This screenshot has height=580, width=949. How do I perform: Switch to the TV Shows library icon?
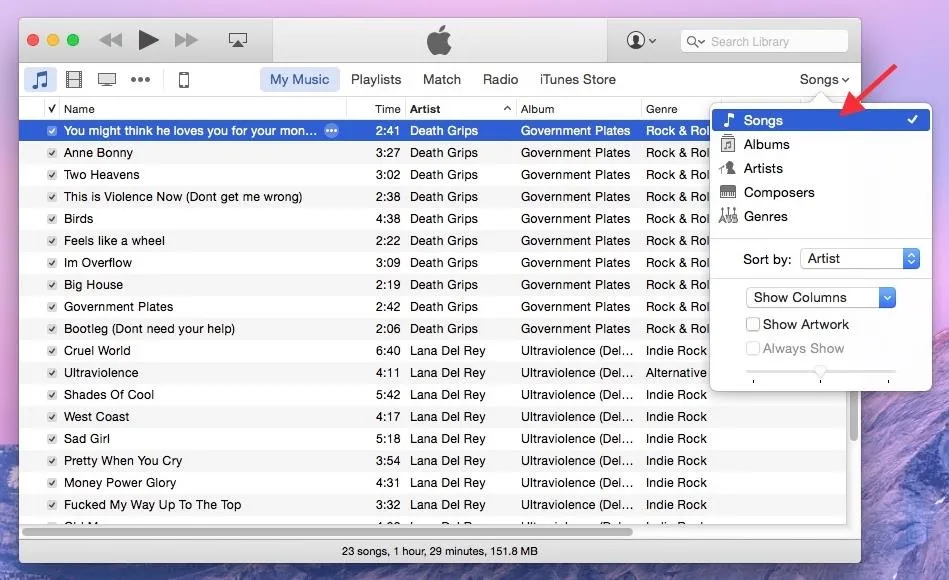pyautogui.click(x=107, y=79)
